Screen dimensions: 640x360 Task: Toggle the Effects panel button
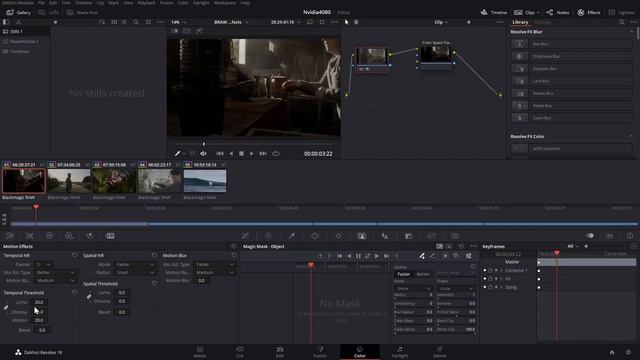pyautogui.click(x=589, y=13)
